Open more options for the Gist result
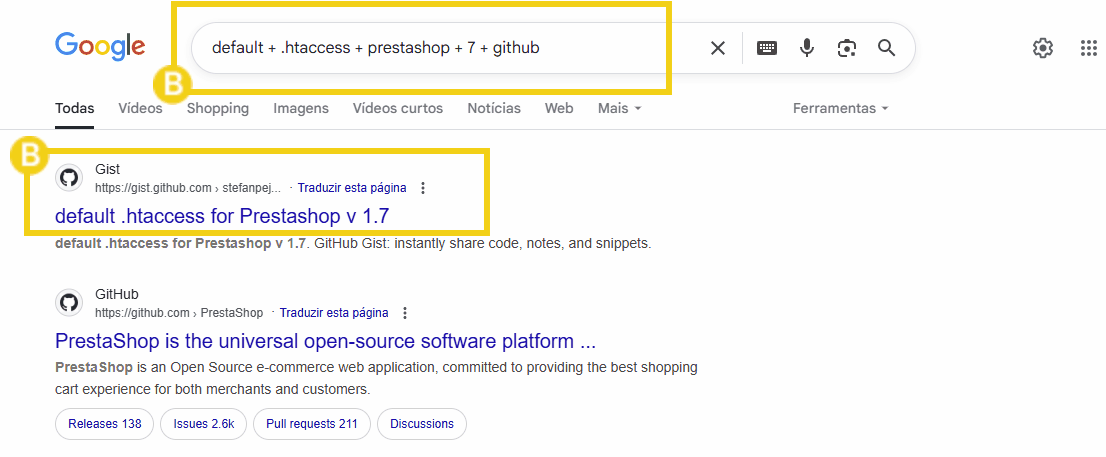 [x=423, y=188]
